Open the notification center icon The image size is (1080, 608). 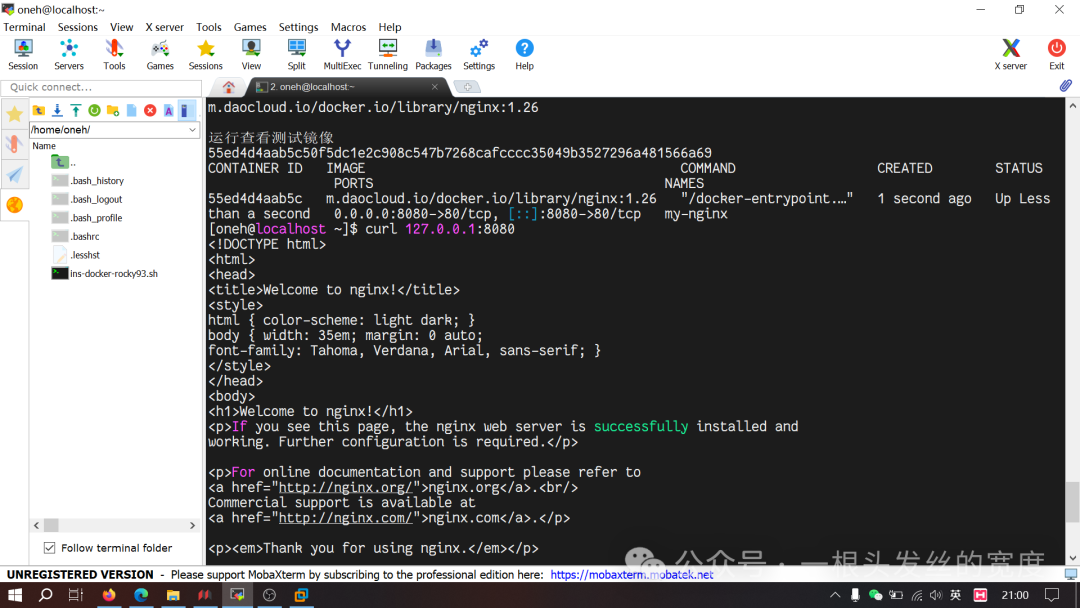click(1052, 595)
